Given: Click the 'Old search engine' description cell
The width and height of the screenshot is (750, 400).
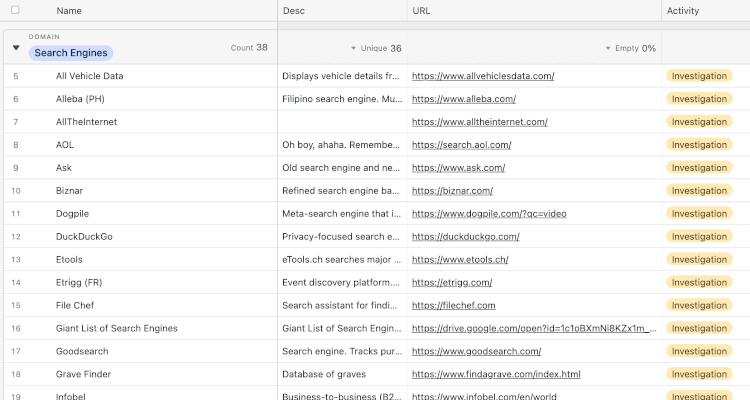Looking at the screenshot, I should 342,167.
